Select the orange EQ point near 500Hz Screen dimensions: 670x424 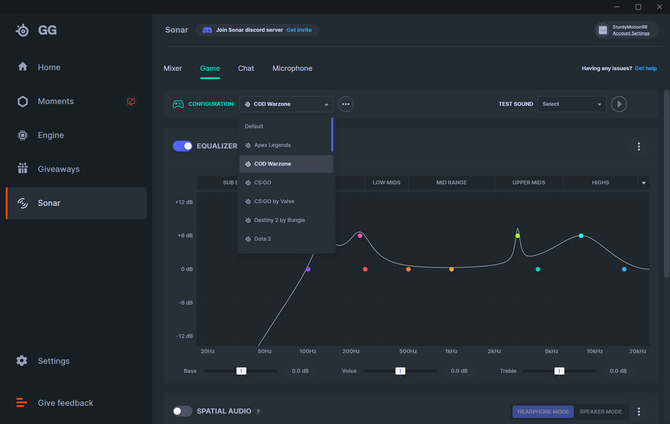point(408,269)
